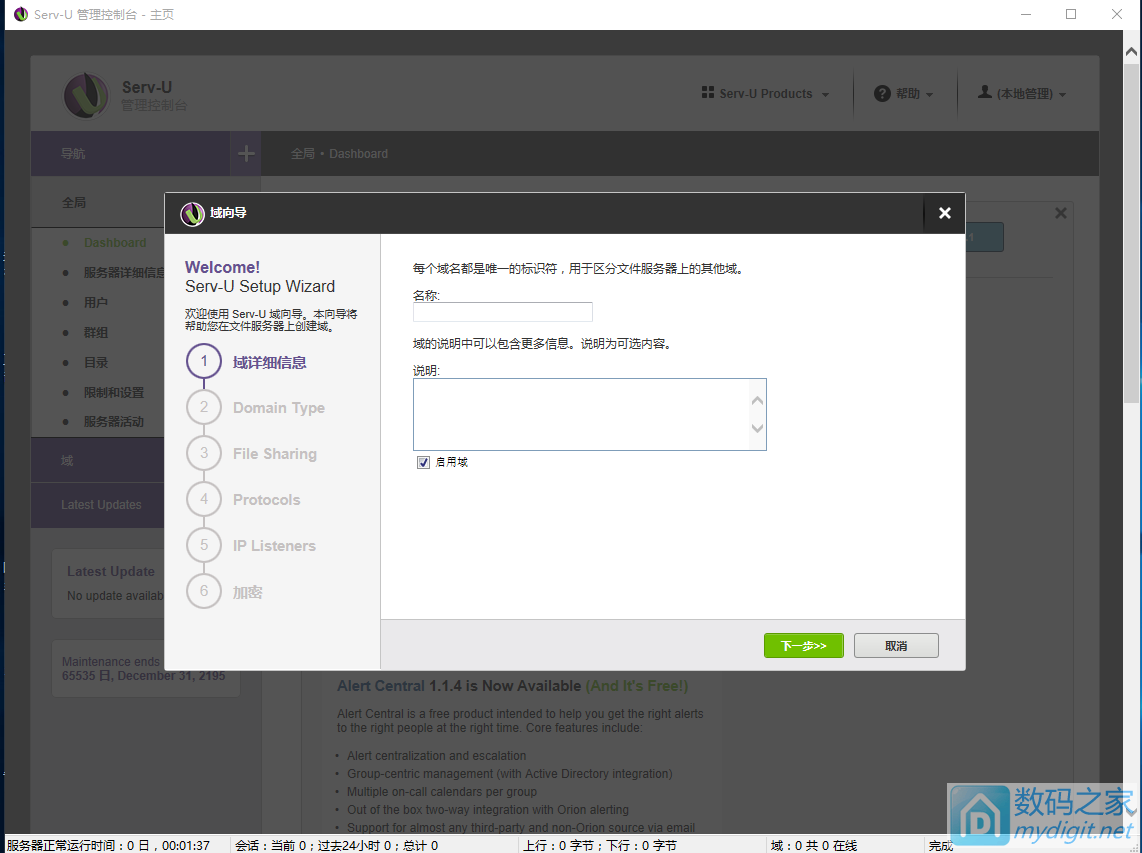
Task: Open 服务器活动 in the sidebar
Action: tap(114, 422)
